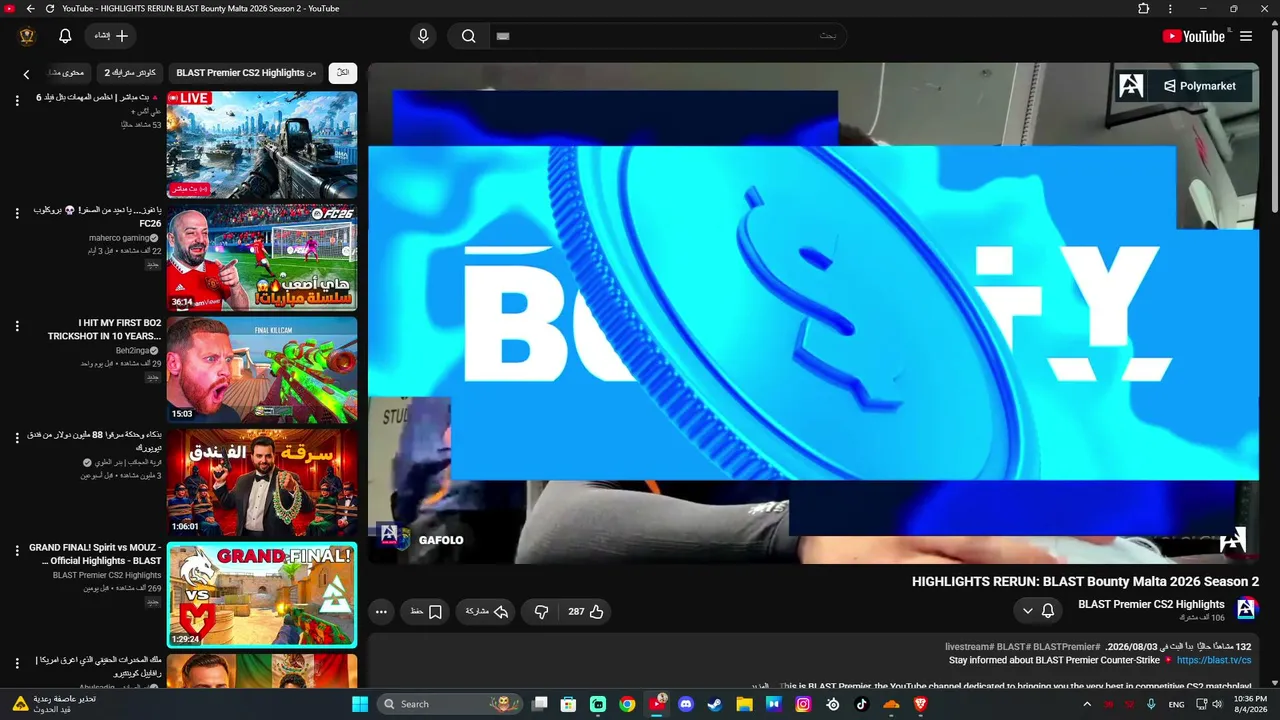The height and width of the screenshot is (720, 1280).
Task: Open Instagram from the taskbar
Action: click(803, 704)
